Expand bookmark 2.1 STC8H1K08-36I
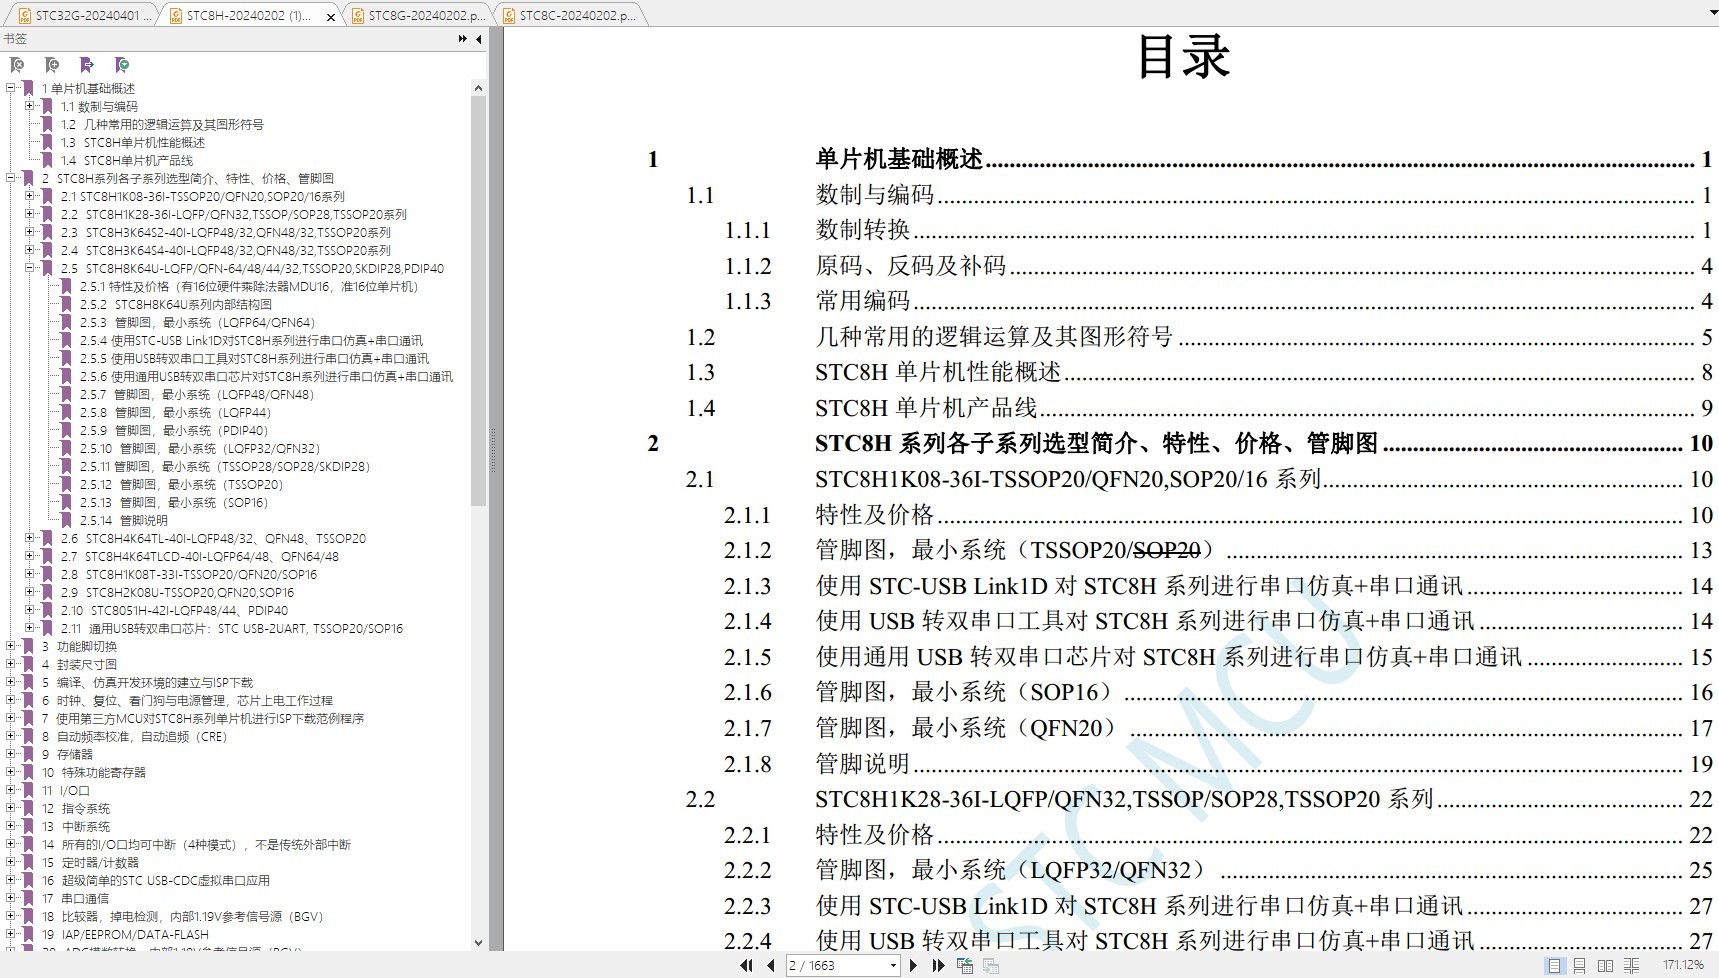Screen dimensions: 1719x978 (30, 196)
